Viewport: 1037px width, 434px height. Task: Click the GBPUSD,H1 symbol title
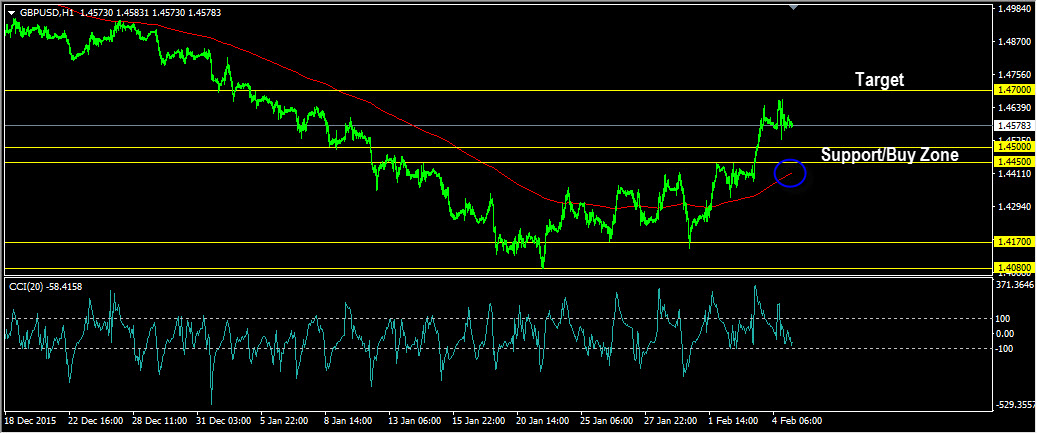tap(46, 12)
